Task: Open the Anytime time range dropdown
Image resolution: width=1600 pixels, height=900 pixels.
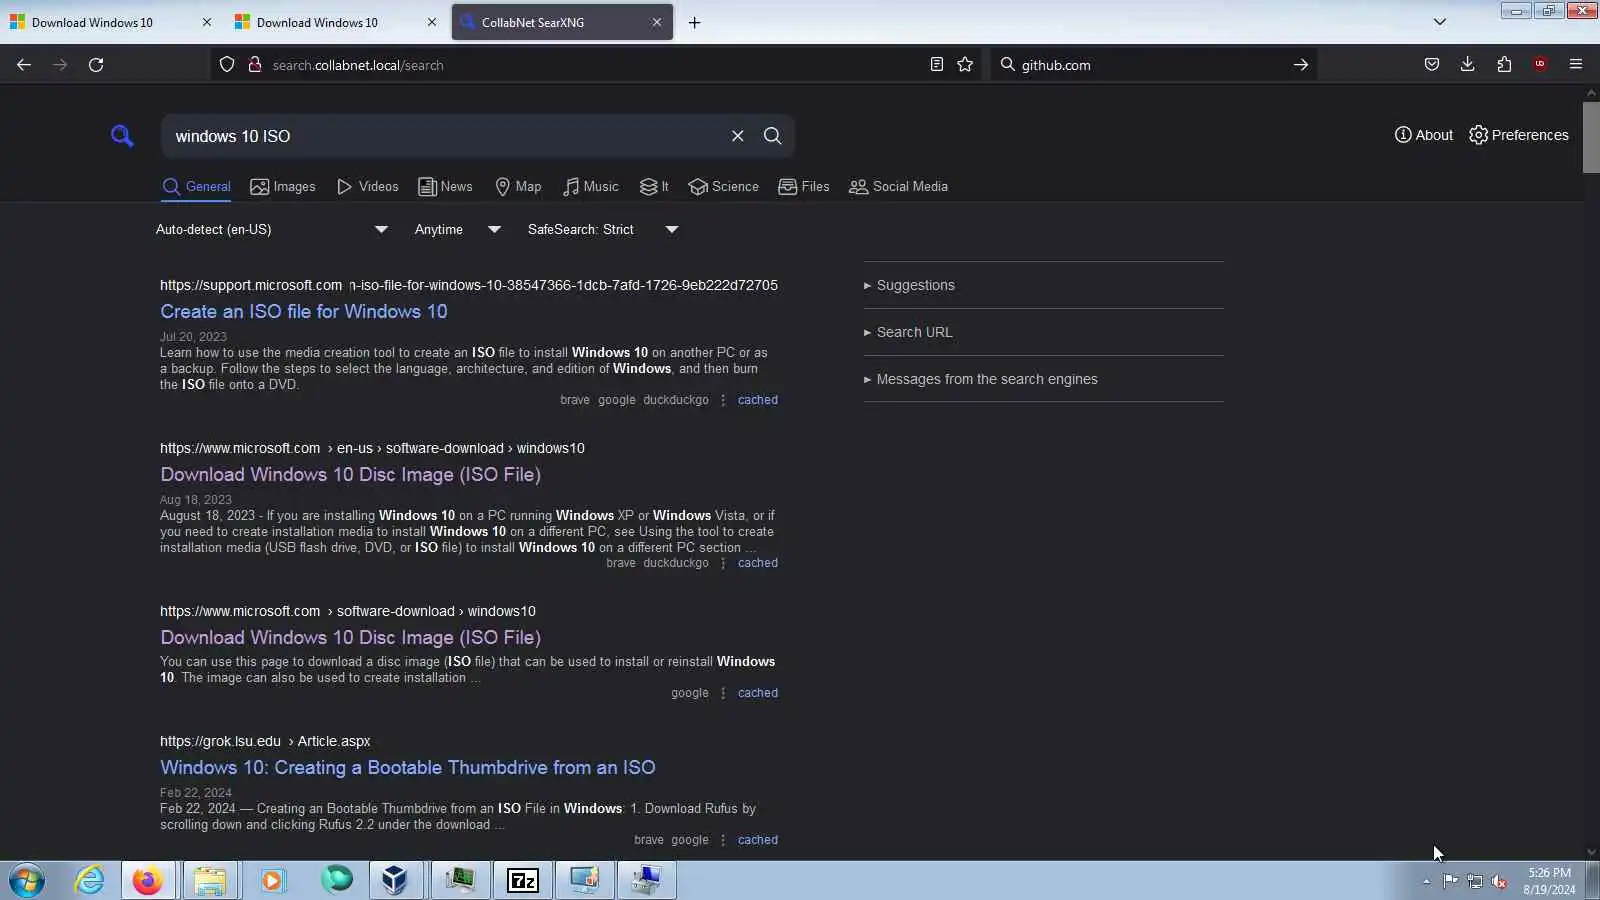Action: tap(457, 230)
